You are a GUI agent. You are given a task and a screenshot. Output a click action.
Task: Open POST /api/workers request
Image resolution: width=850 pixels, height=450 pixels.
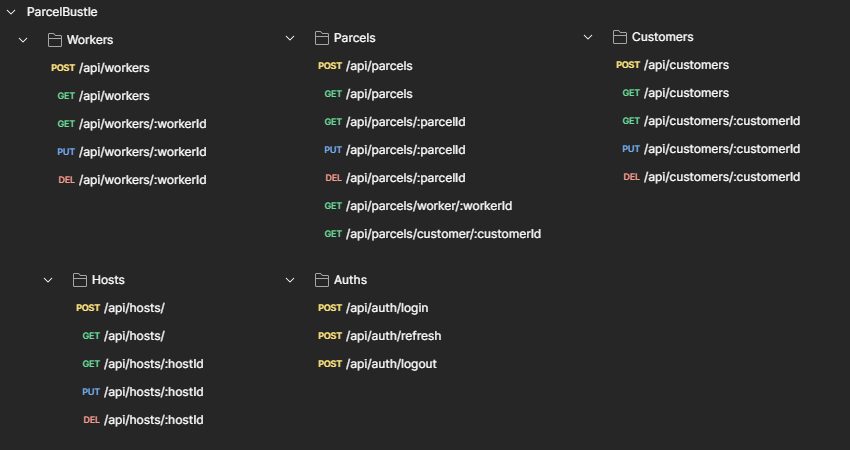pos(100,68)
